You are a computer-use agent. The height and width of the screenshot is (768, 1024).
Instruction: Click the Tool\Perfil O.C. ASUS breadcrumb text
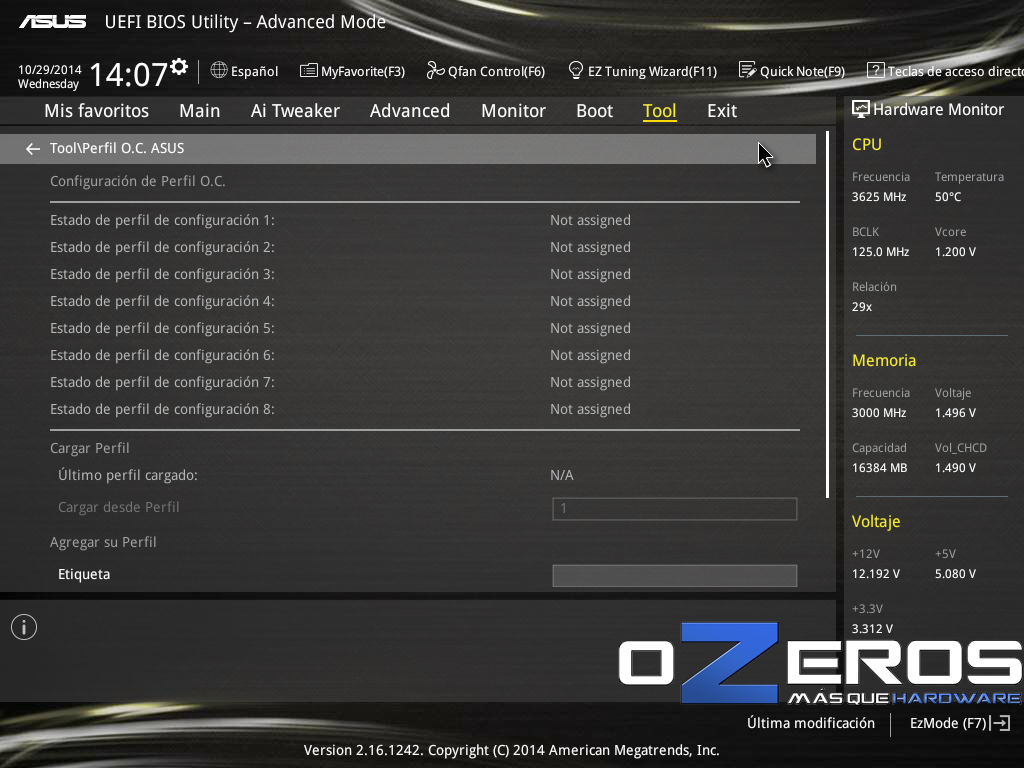pos(117,148)
